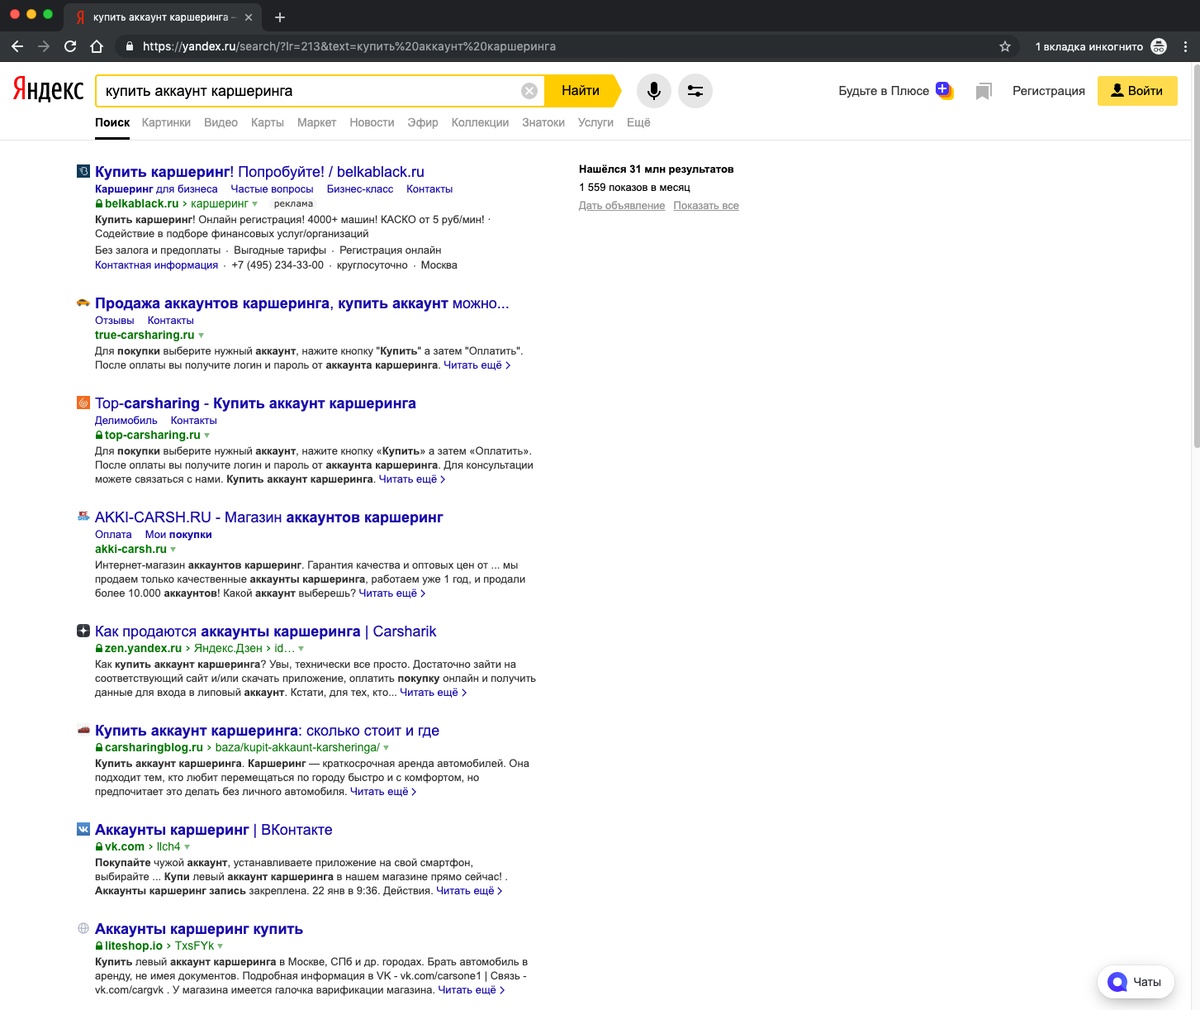Expand dropdown arrow next to top-carsharing.ru
The width and height of the screenshot is (1200, 1010).
207,436
